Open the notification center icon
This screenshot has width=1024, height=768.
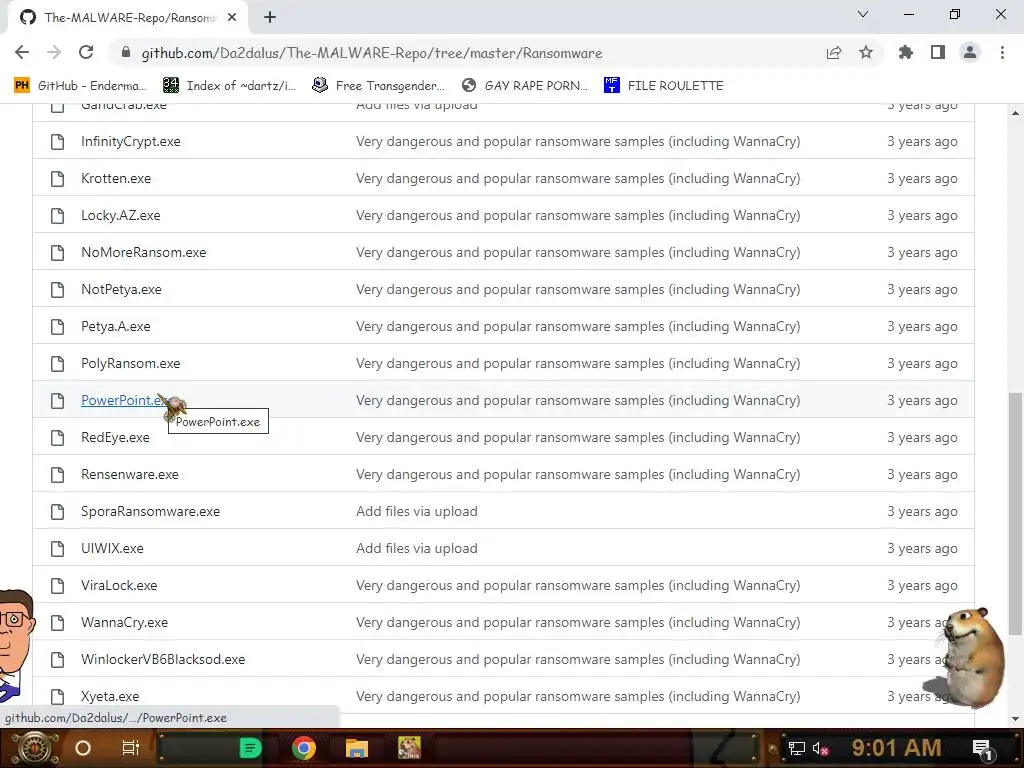tap(983, 749)
